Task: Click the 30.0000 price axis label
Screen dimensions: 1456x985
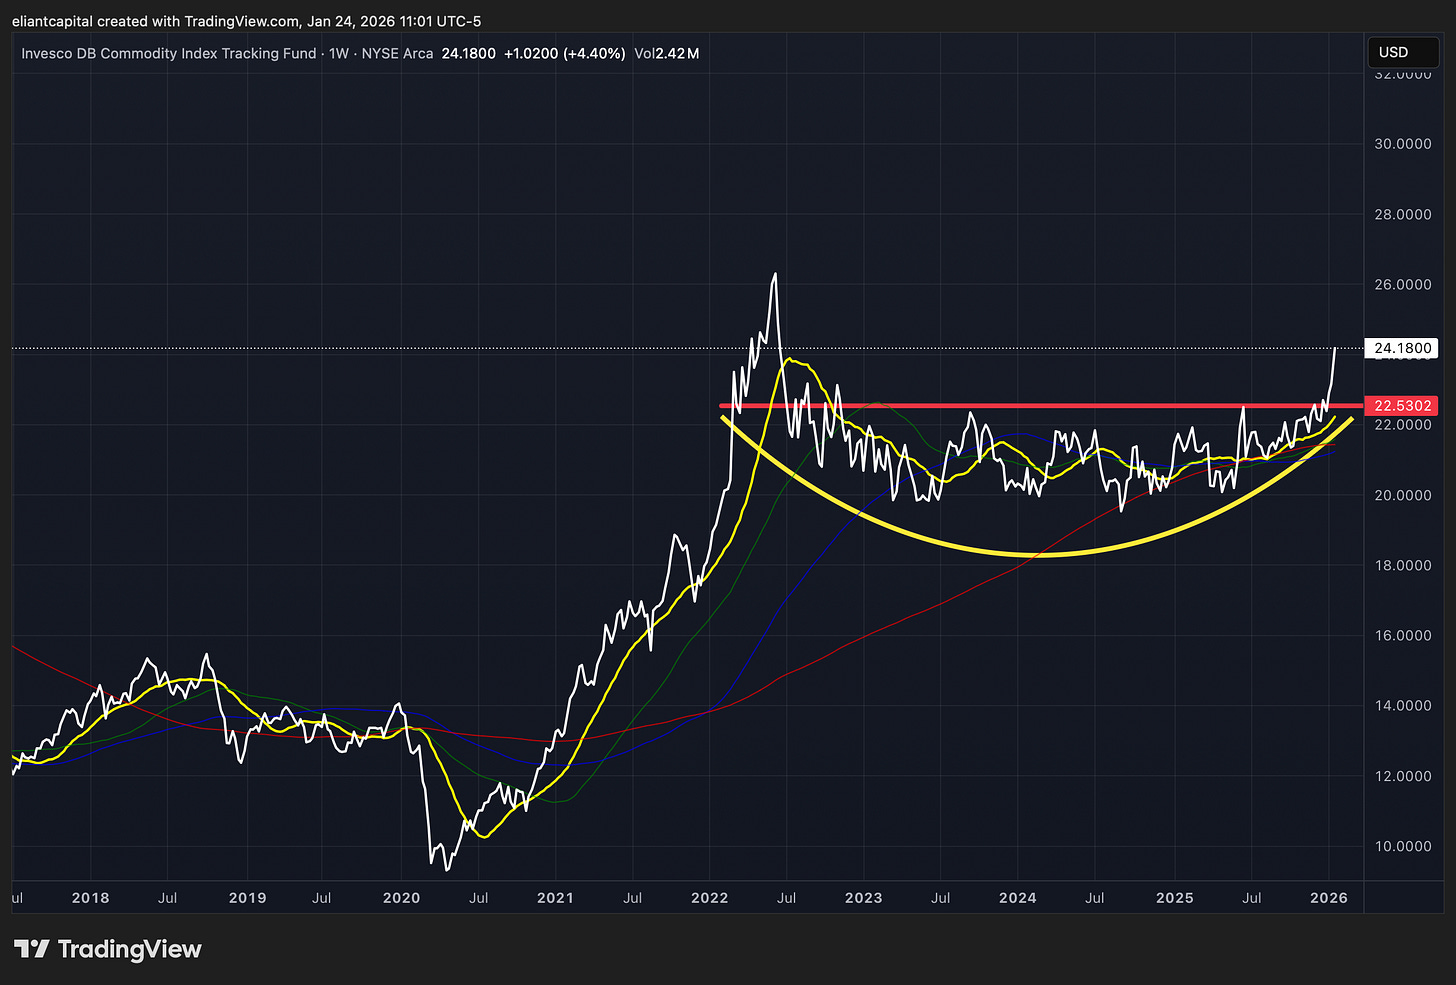Action: click(1403, 144)
